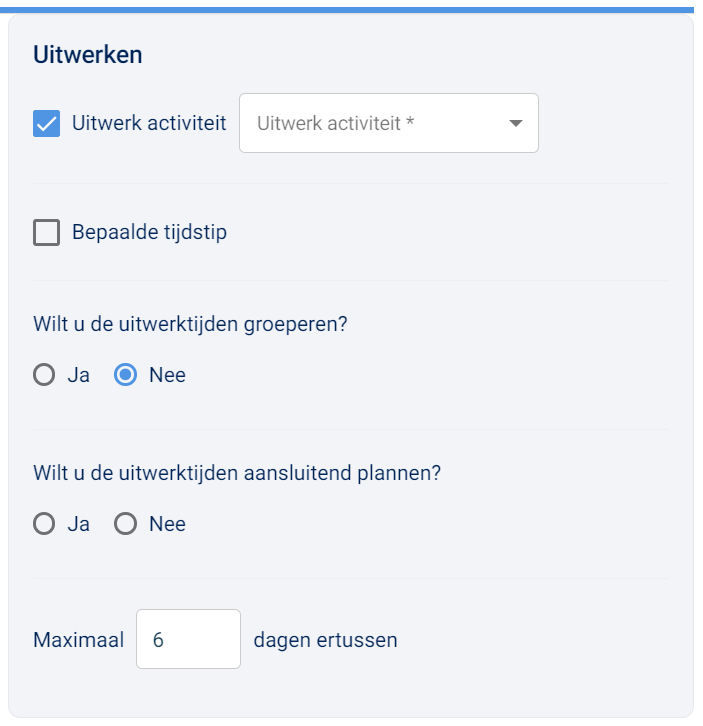The height and width of the screenshot is (726, 703).
Task: Click the "Nee" label under aansluitend plannen
Action: 167,524
